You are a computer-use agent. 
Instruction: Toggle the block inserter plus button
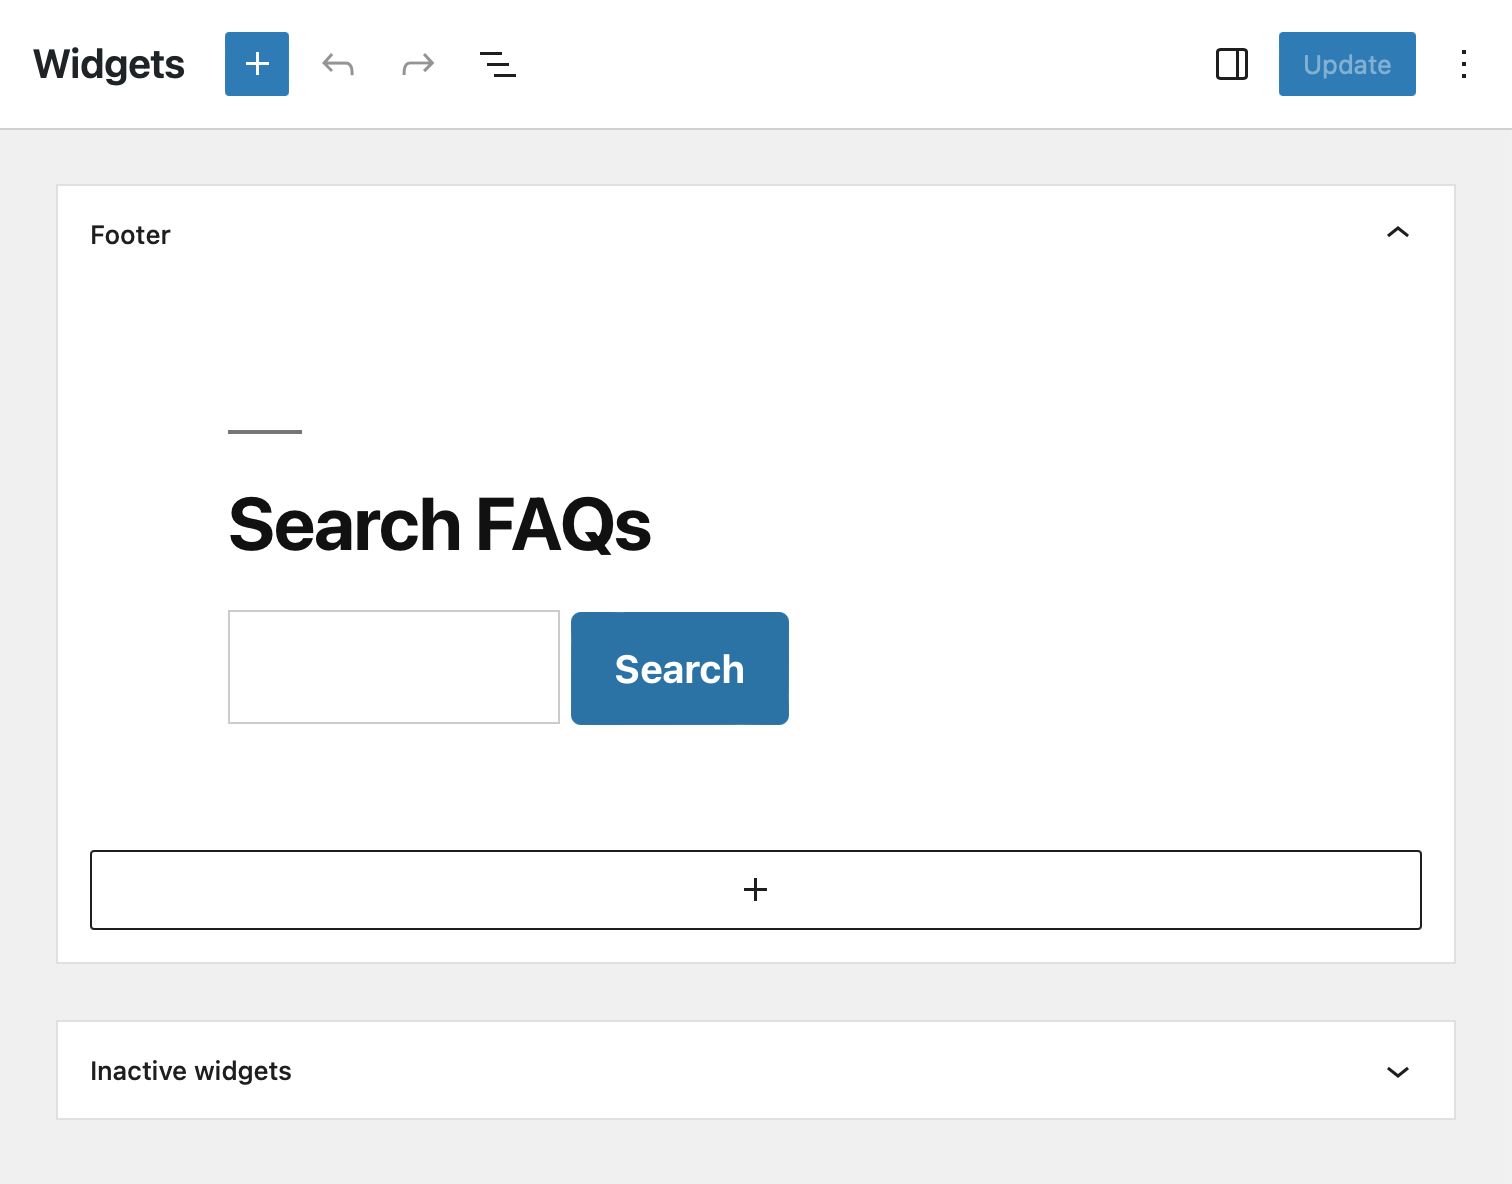[x=257, y=64]
